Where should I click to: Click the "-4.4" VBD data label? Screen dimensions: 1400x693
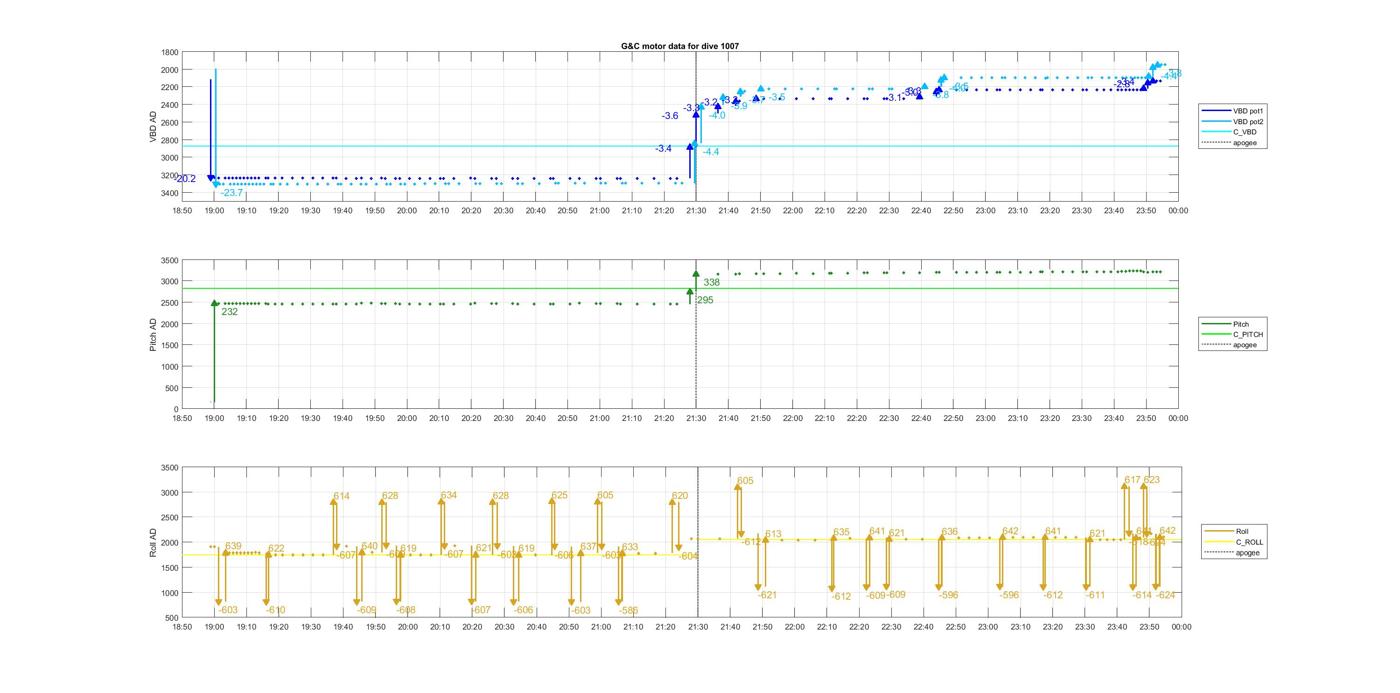[x=710, y=151]
